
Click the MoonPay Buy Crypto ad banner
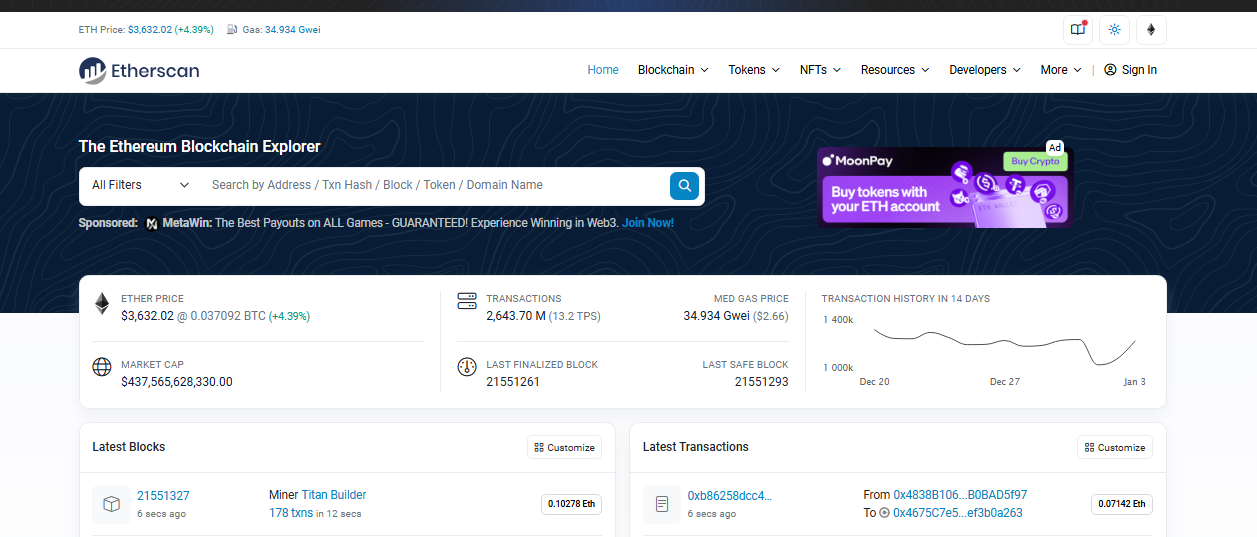[944, 187]
